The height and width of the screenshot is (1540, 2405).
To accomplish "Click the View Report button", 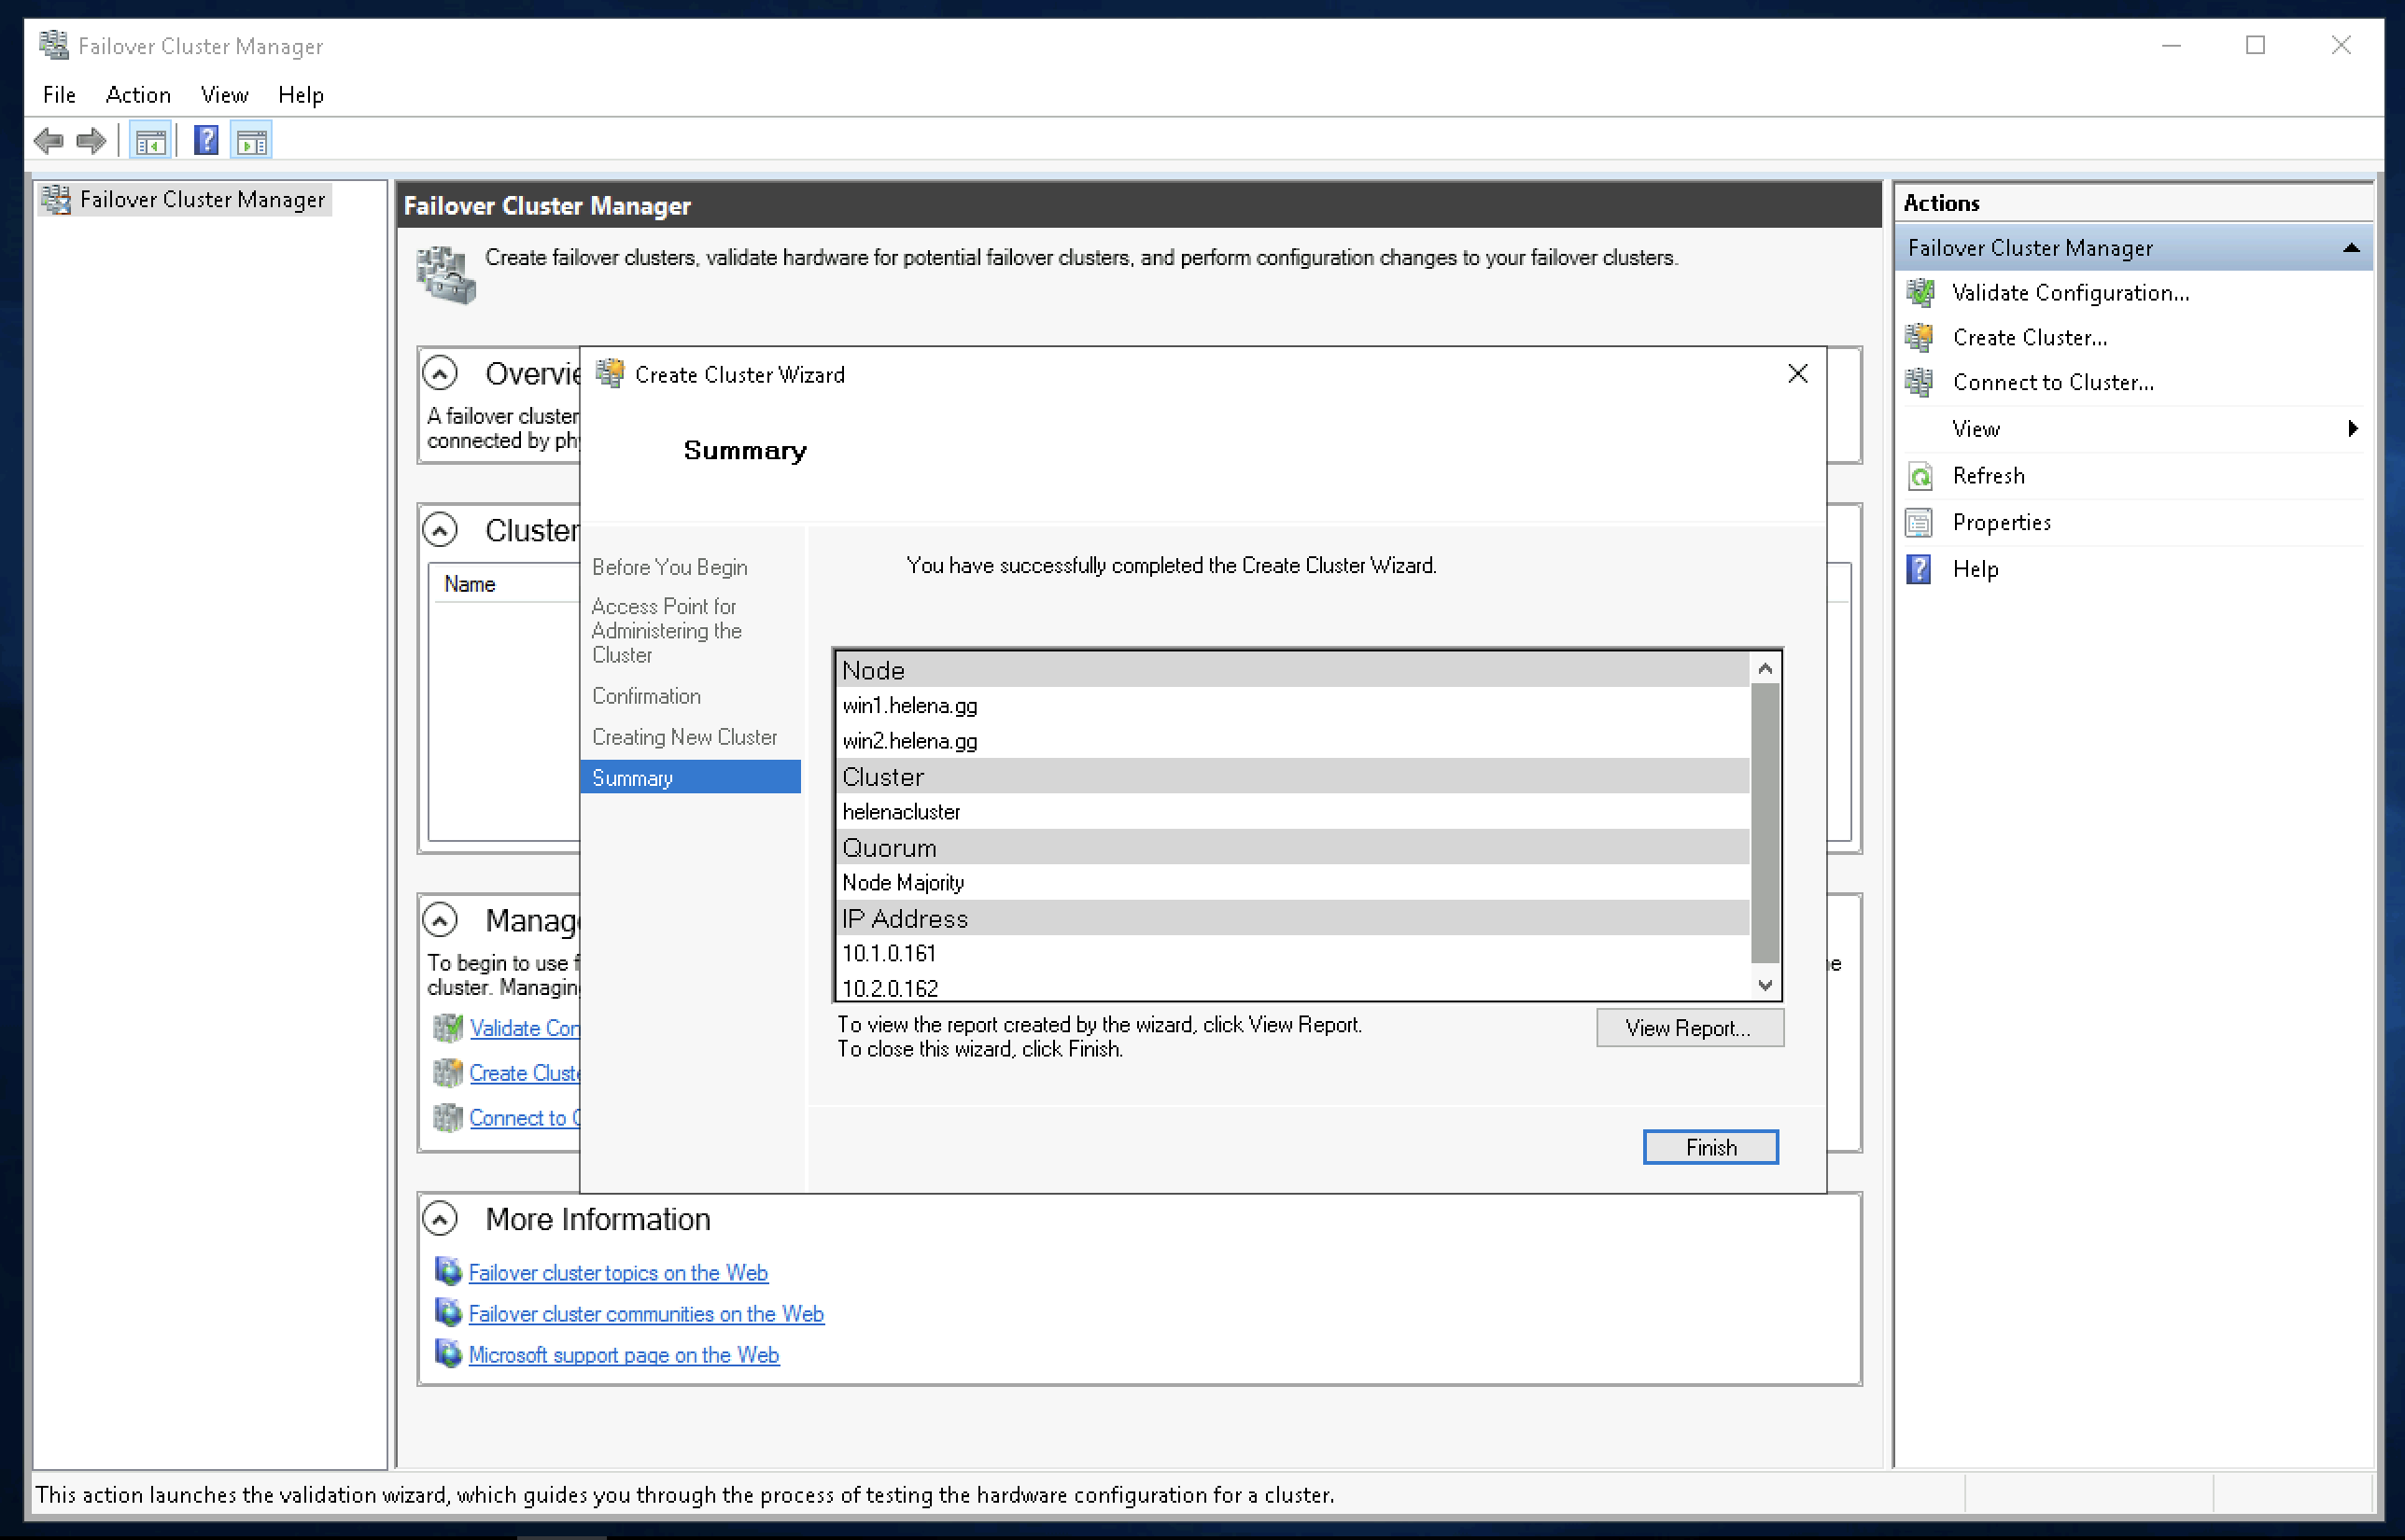I will pos(1688,1028).
